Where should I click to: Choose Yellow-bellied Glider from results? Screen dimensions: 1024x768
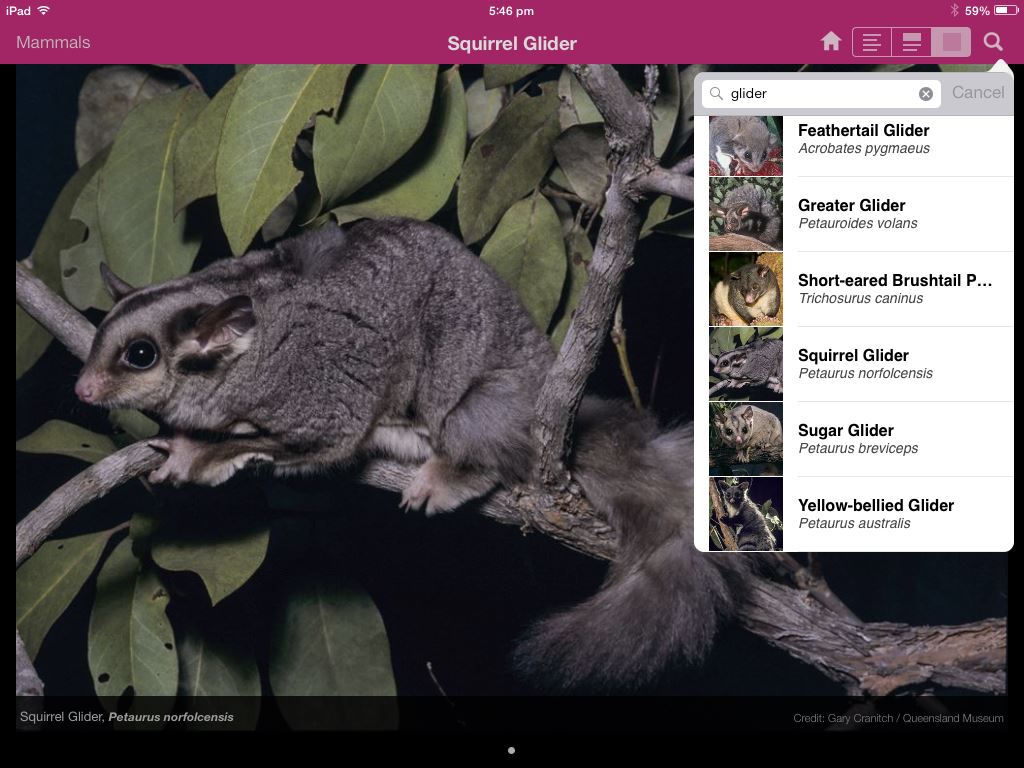(895, 514)
